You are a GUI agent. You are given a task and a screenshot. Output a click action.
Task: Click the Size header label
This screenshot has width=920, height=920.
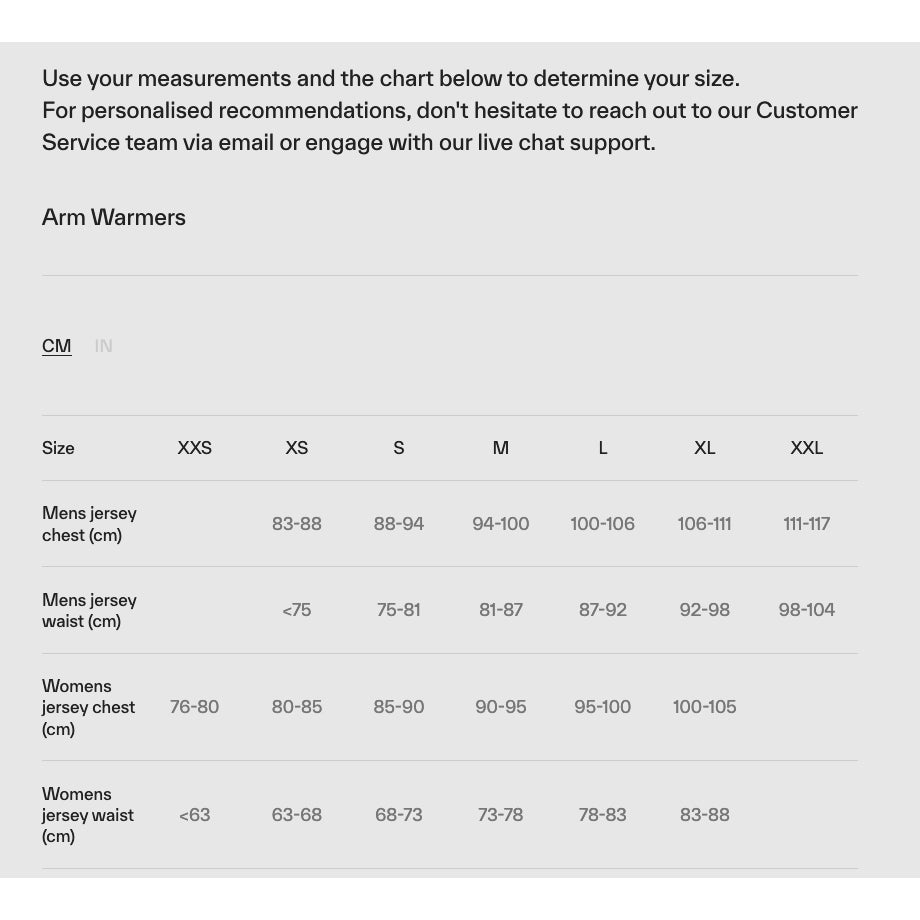pyautogui.click(x=58, y=448)
